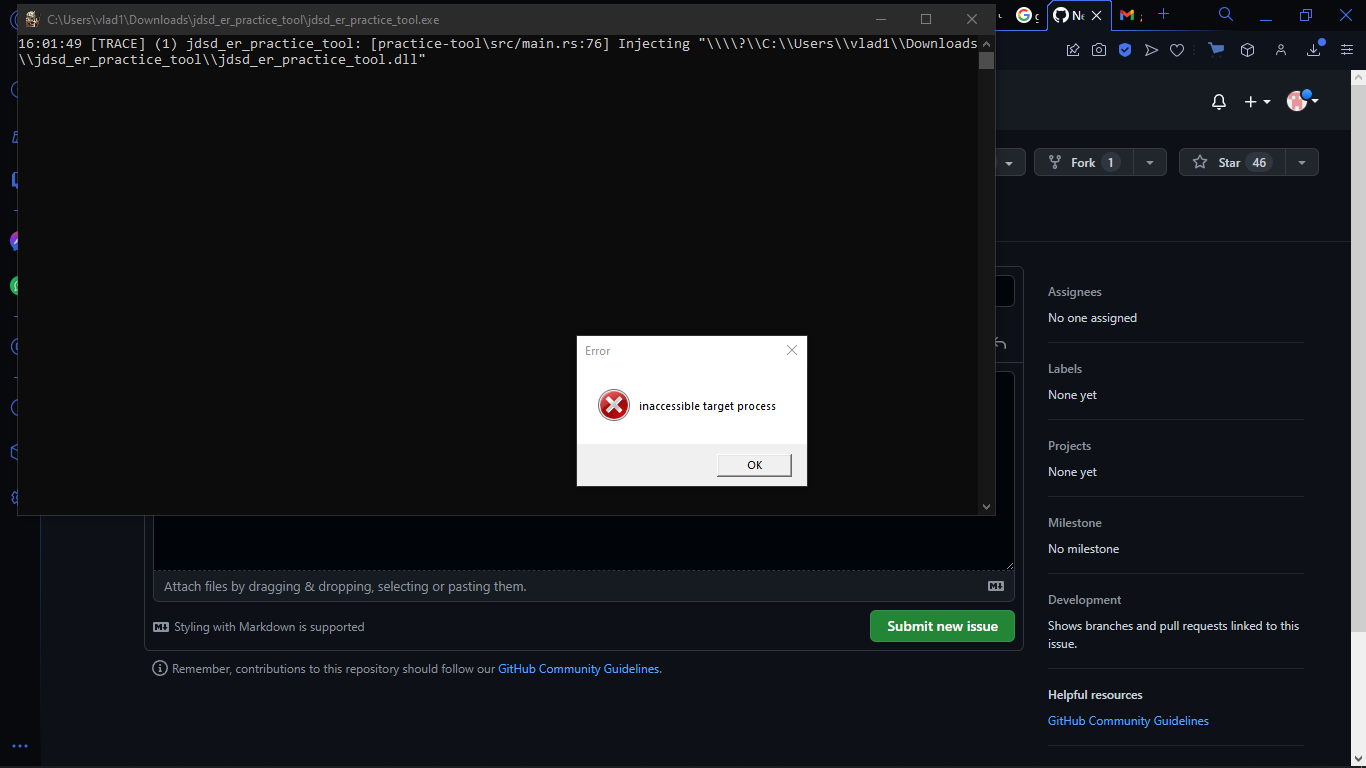The image size is (1366, 768).
Task: Open the GitHub create new dropdown
Action: pos(1256,101)
